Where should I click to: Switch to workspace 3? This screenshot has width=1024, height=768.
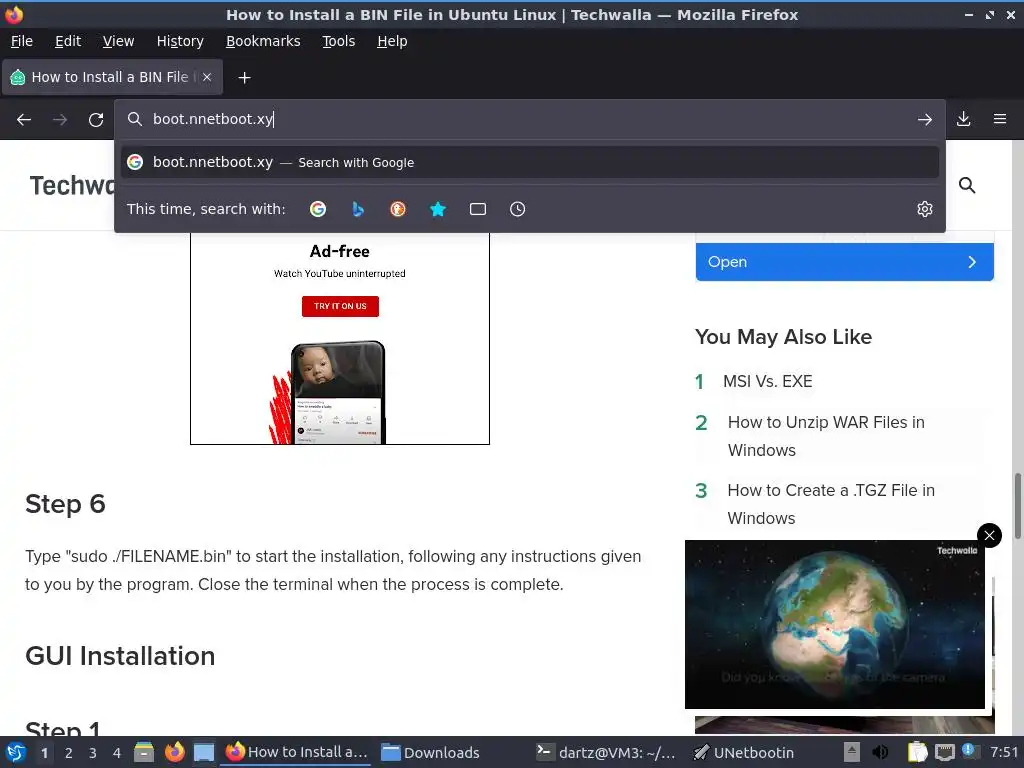pos(93,753)
